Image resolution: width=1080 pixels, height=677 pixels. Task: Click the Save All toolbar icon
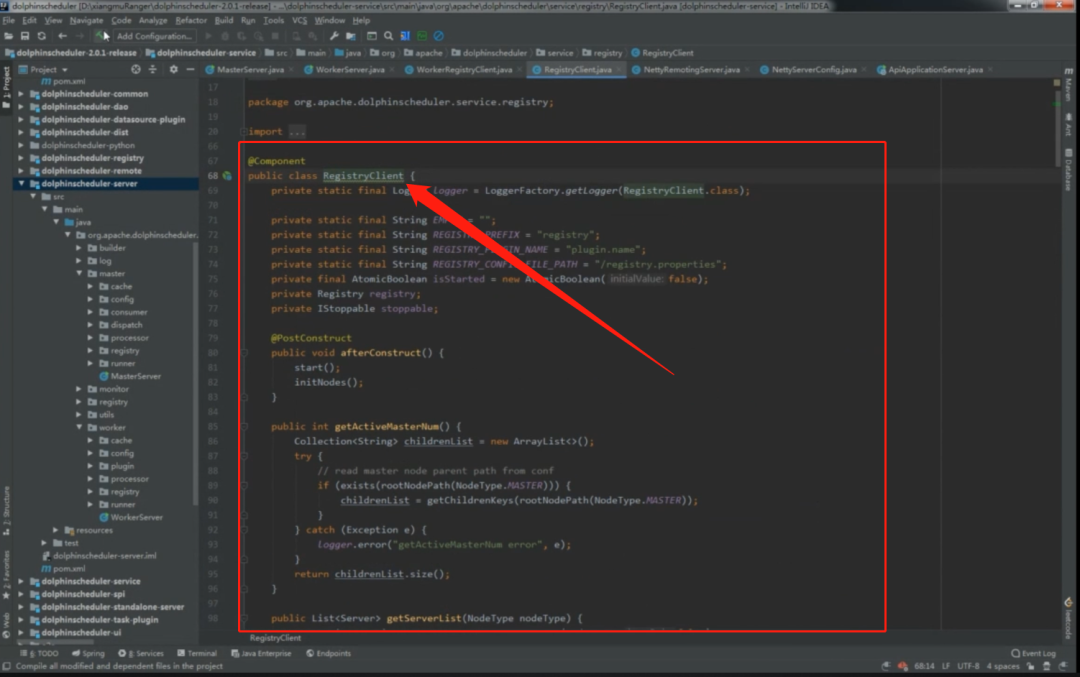25,36
